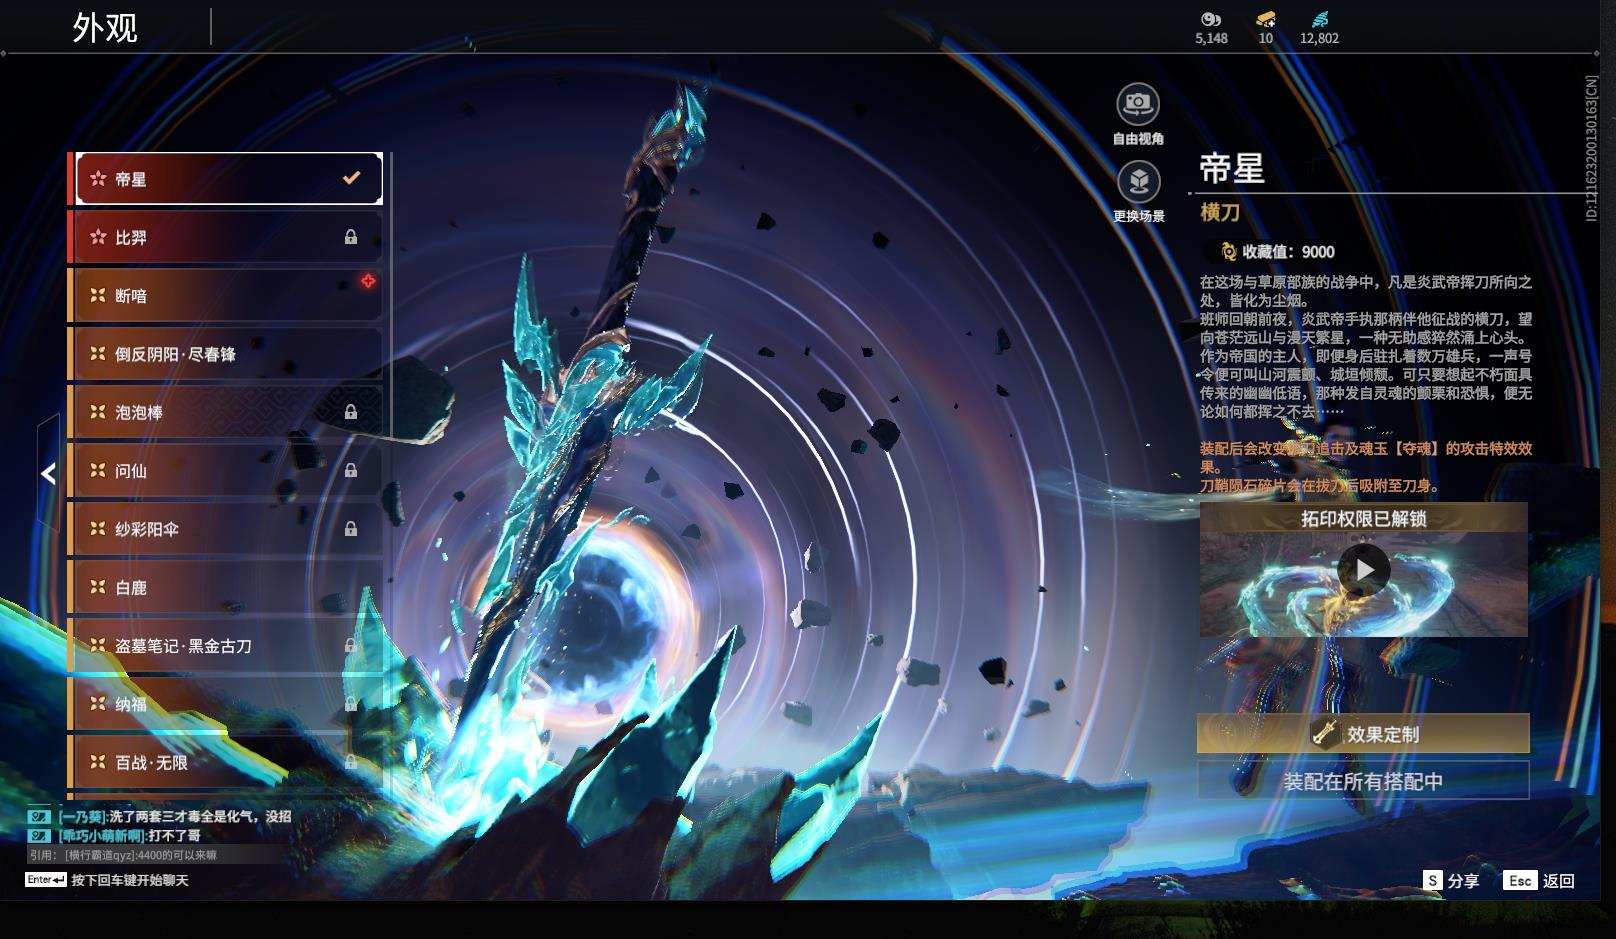Screen dimensions: 1616x939
Task: Collapse the skin list side arrow
Action: (48, 473)
